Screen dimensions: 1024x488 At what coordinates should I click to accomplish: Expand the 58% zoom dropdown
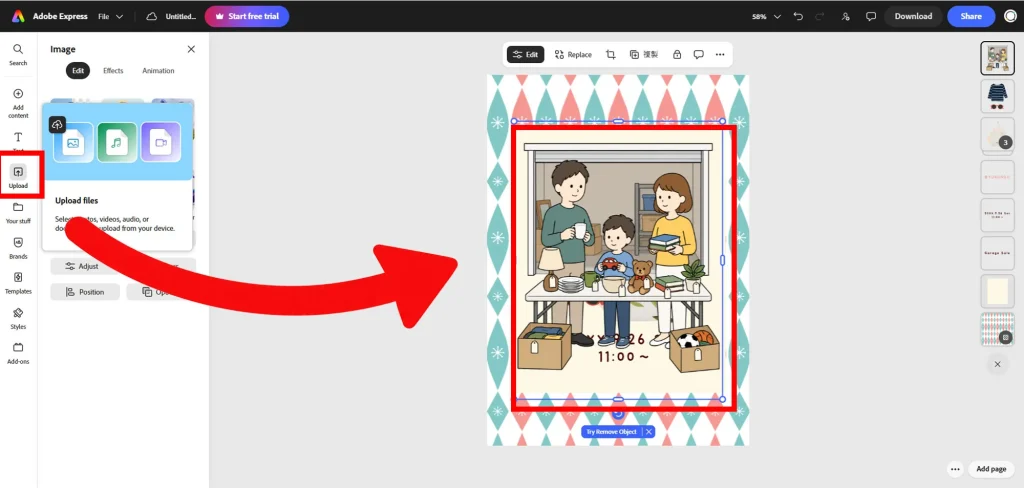766,16
